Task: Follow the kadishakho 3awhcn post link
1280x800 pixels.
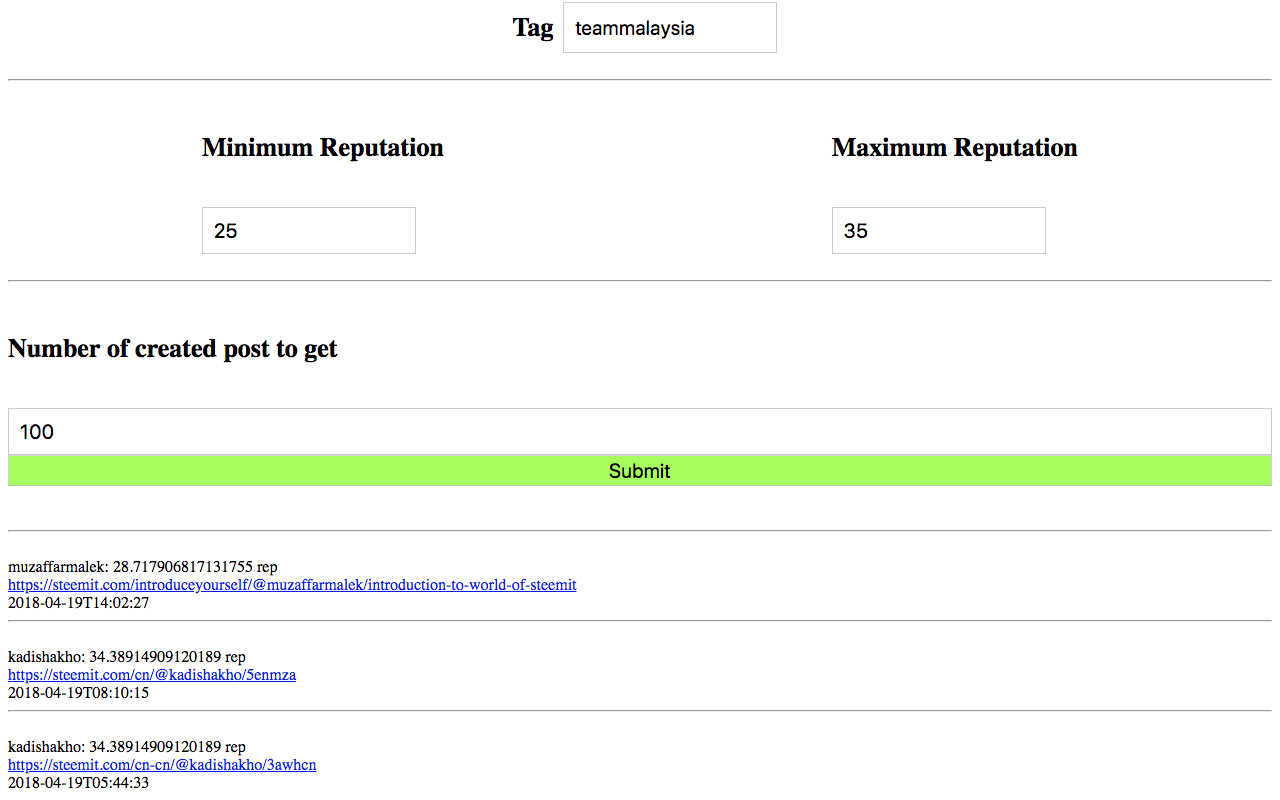Action: tap(162, 765)
